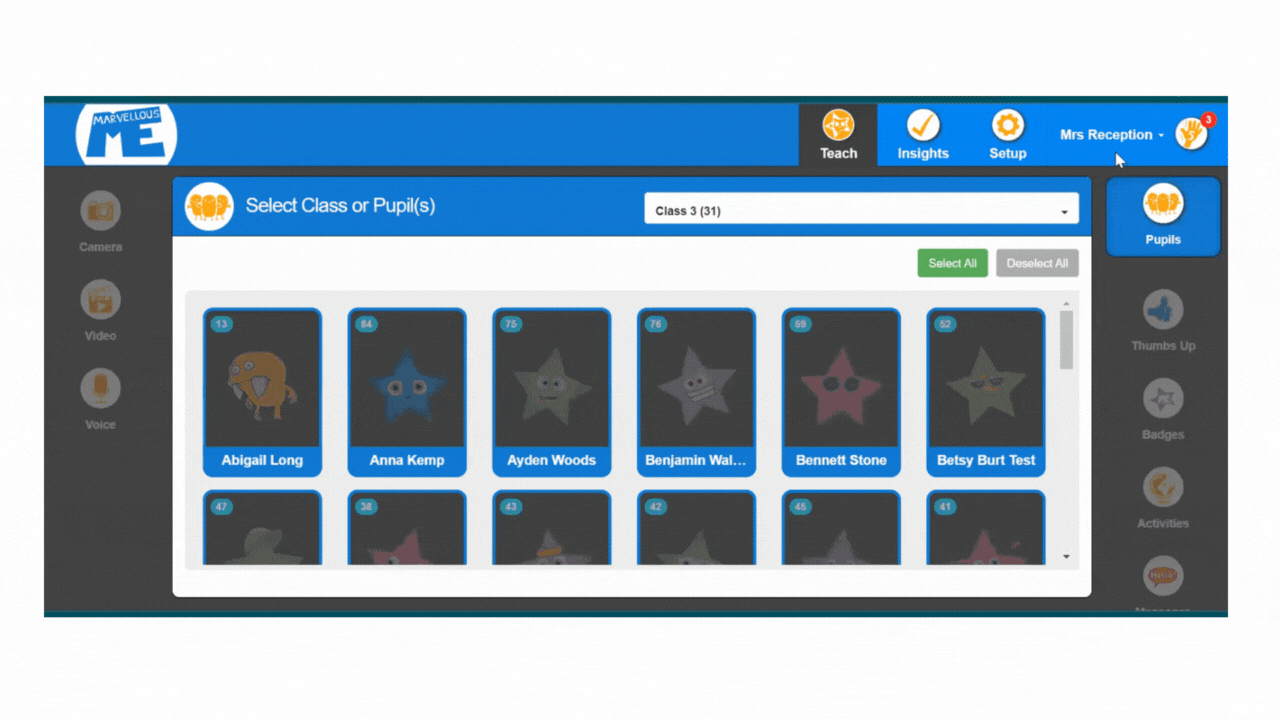The width and height of the screenshot is (1280, 720).
Task: Expand the Mrs Reception user menu
Action: 1111,135
